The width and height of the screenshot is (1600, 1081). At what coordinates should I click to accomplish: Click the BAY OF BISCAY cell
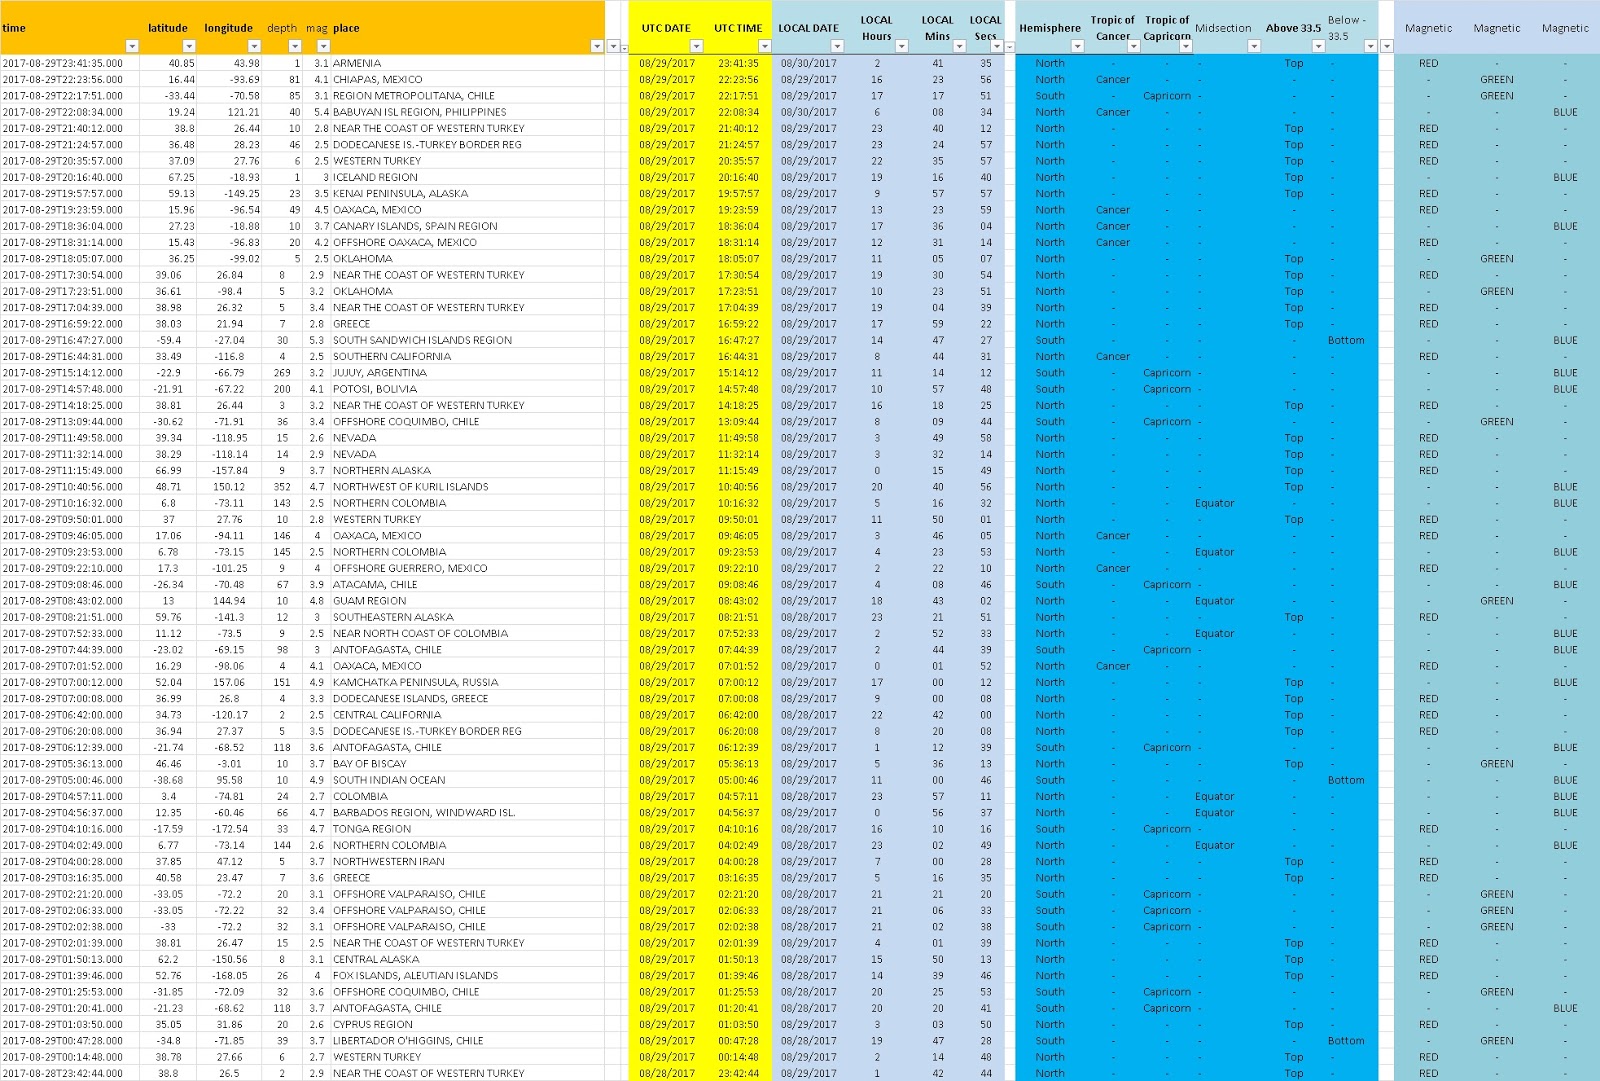tap(467, 764)
